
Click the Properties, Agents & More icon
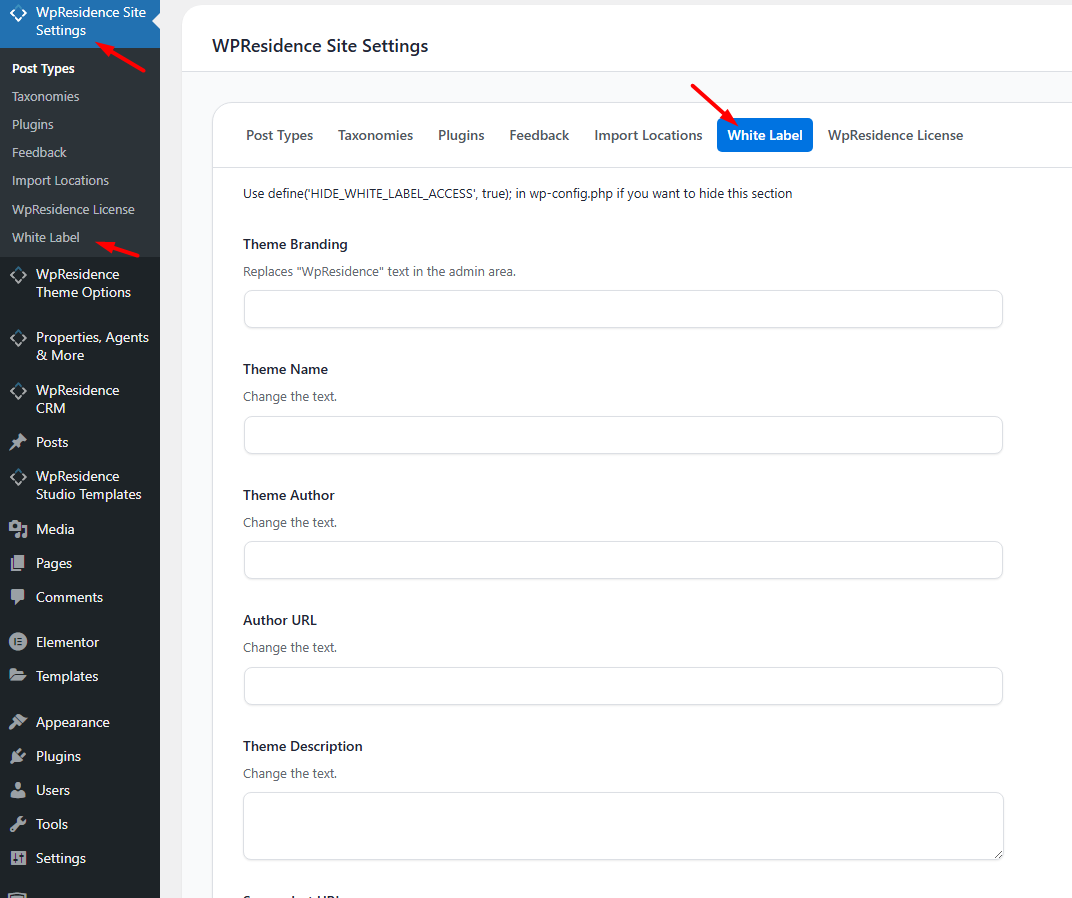pos(18,338)
